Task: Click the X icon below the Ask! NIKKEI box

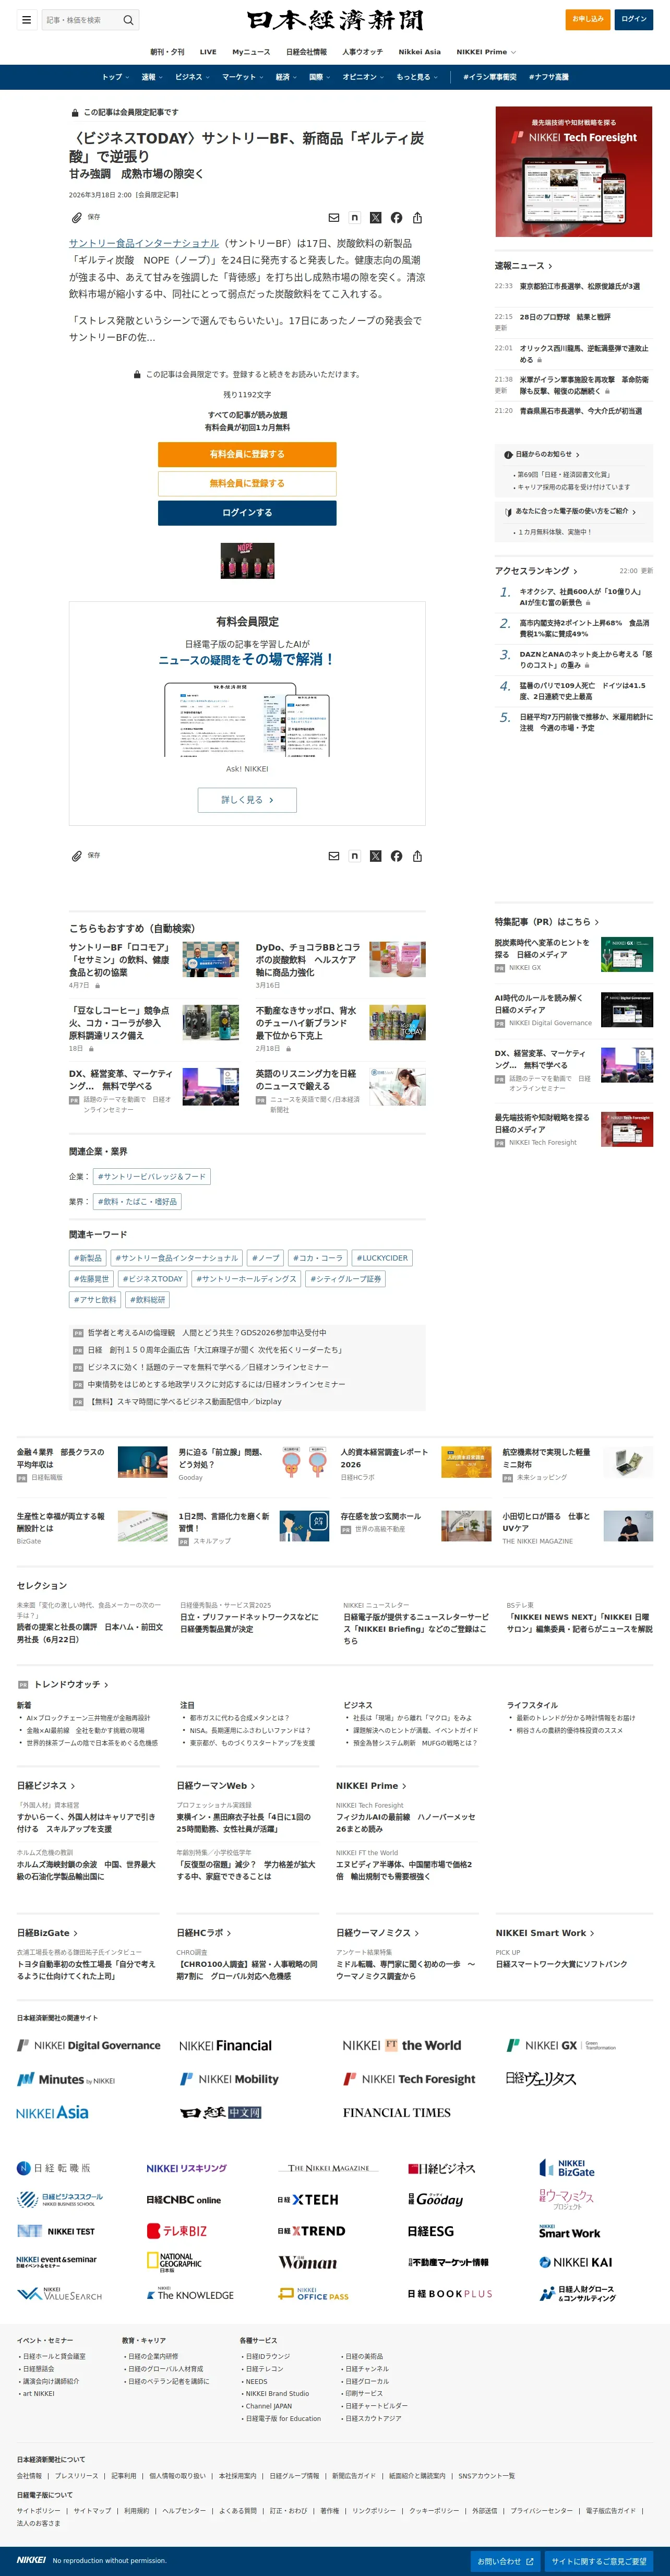Action: pyautogui.click(x=376, y=856)
